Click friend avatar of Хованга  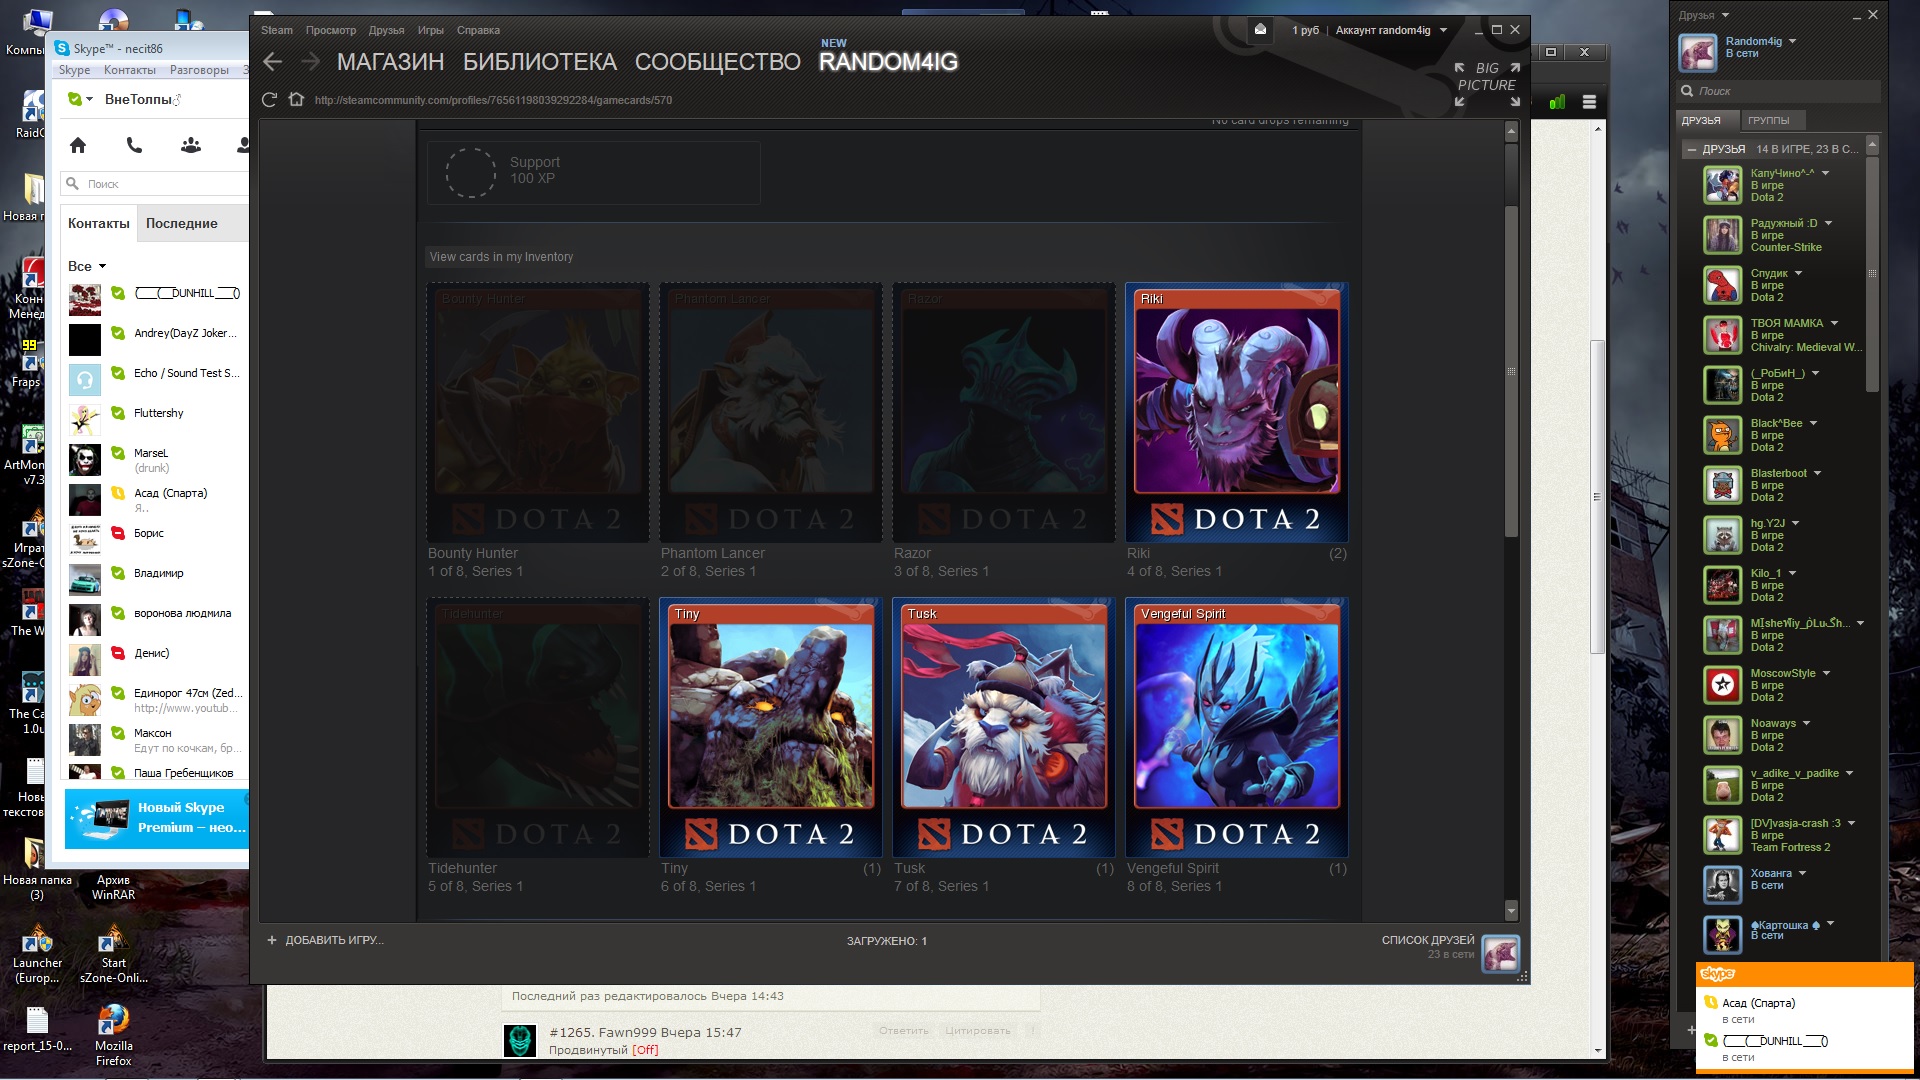point(1722,885)
